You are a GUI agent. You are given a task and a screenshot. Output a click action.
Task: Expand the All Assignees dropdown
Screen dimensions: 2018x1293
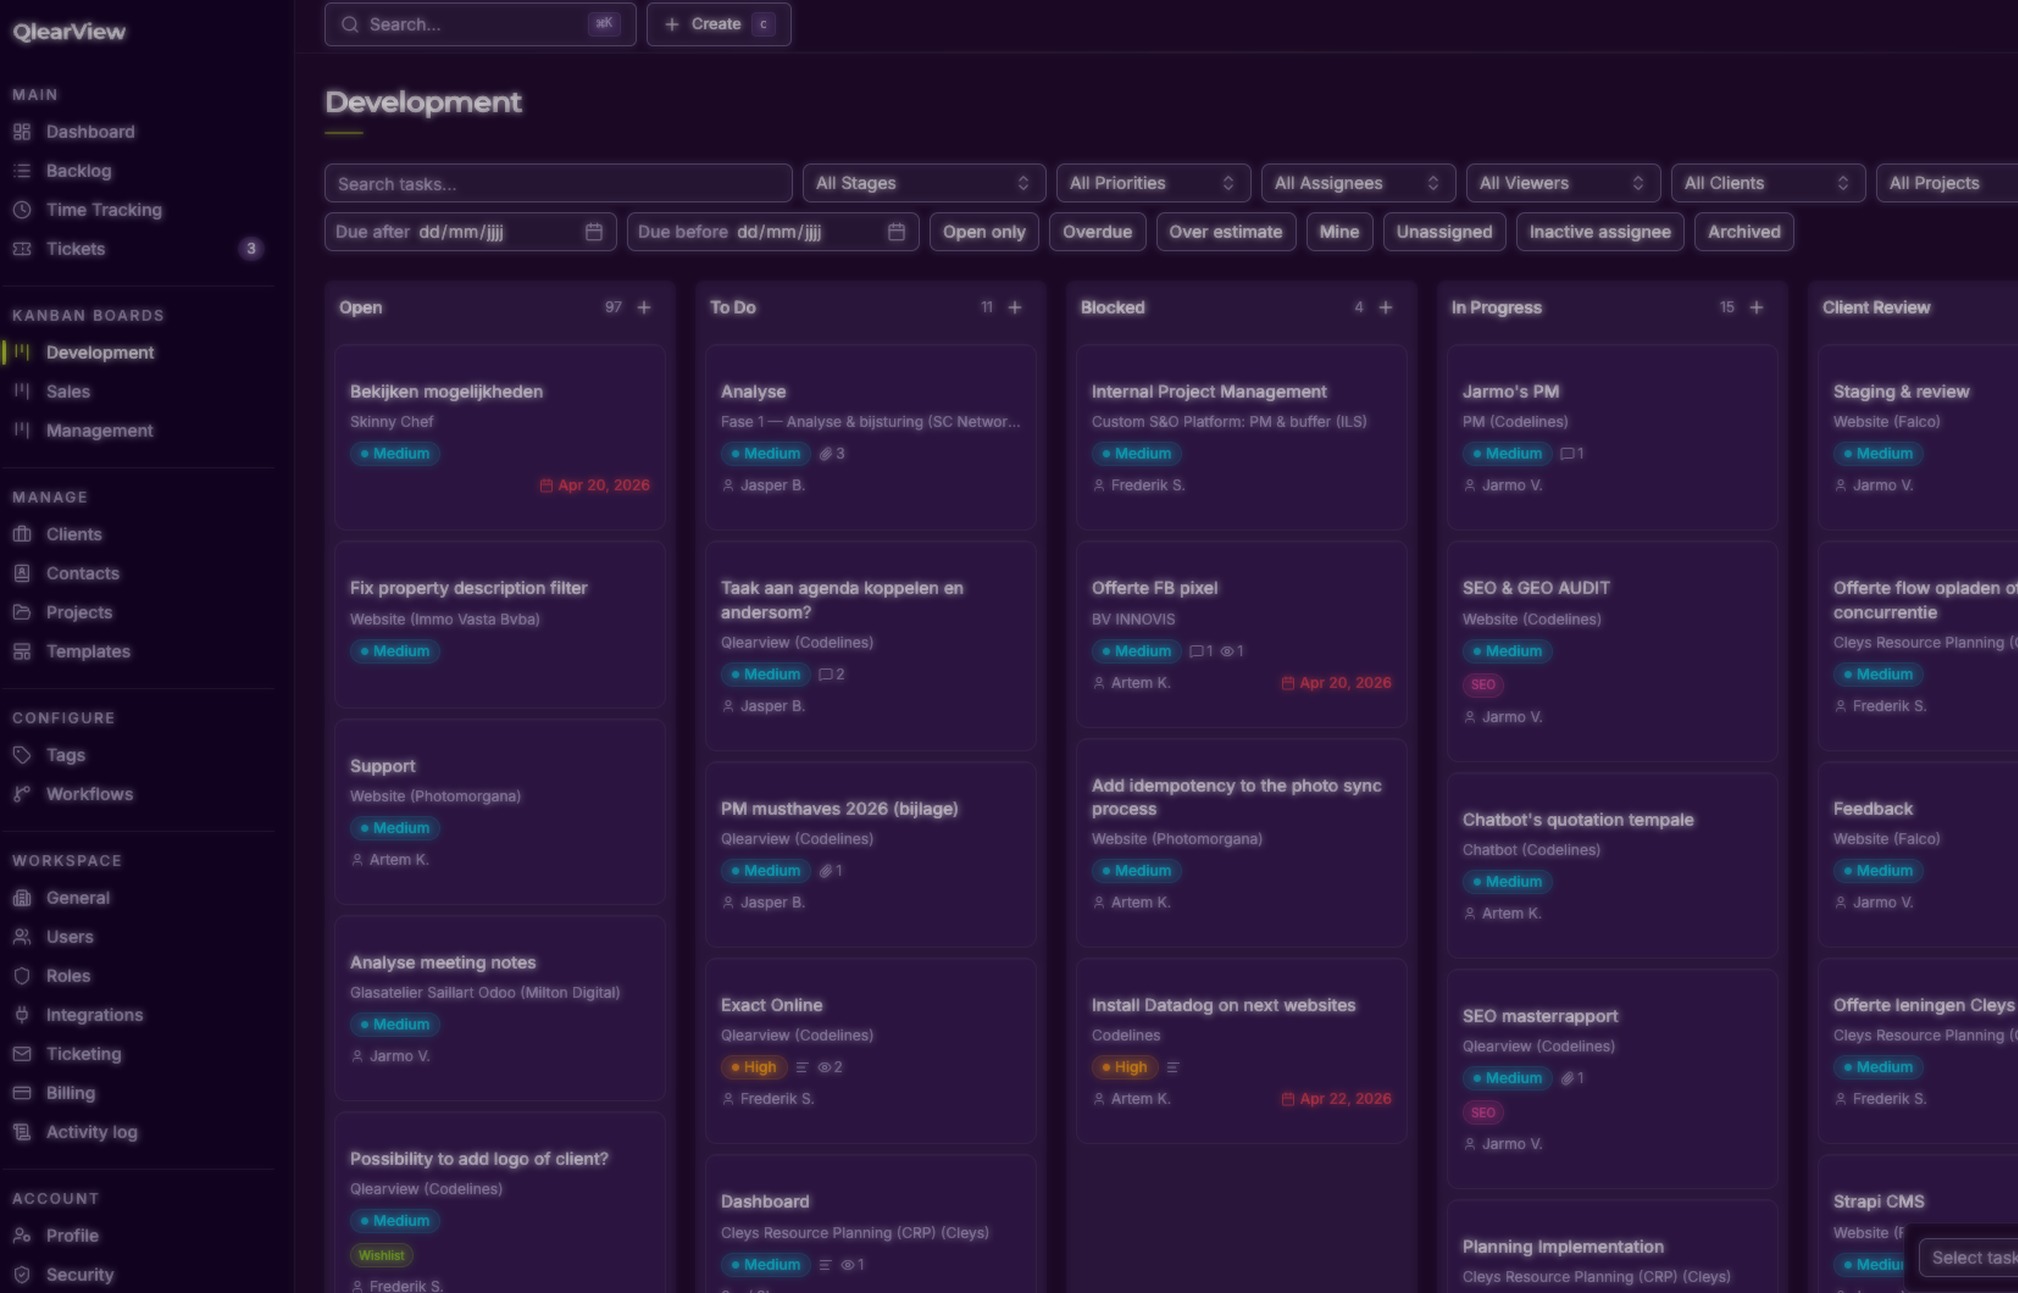1358,183
